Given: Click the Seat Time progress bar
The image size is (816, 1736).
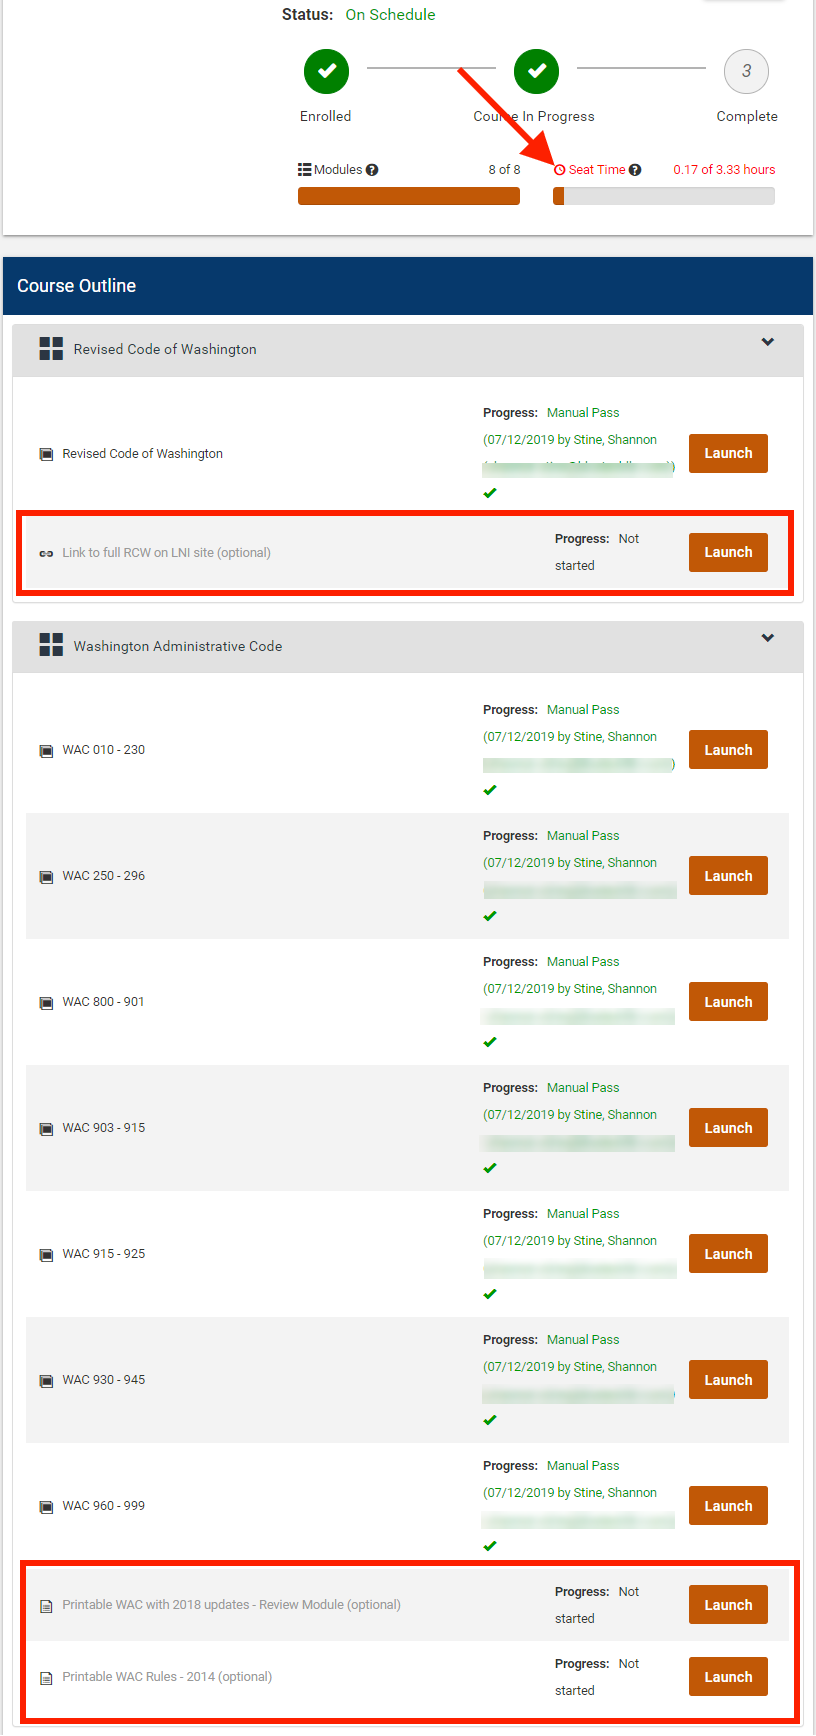Looking at the screenshot, I should tap(664, 196).
